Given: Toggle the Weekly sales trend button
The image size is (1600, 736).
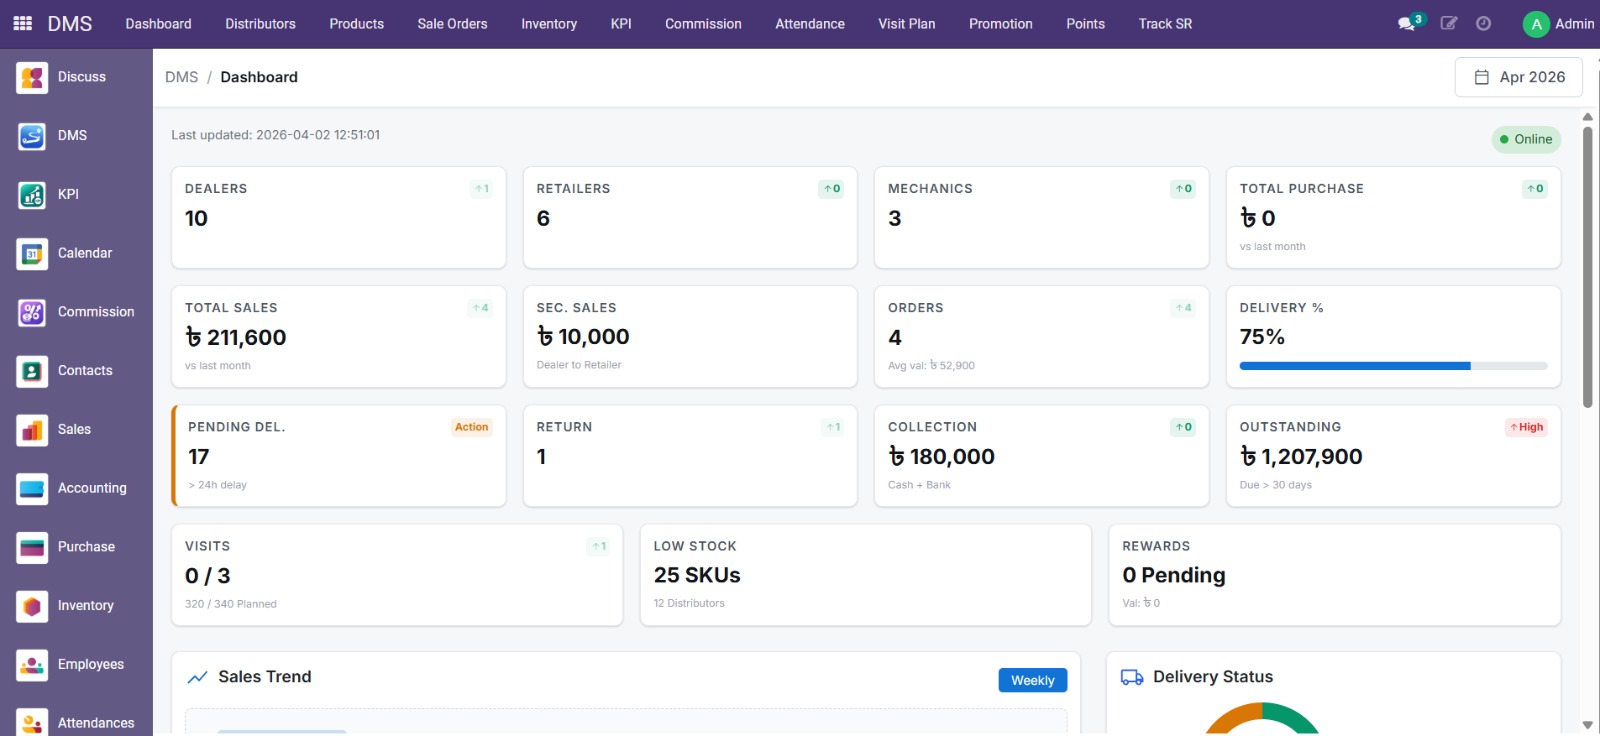Looking at the screenshot, I should [1032, 680].
